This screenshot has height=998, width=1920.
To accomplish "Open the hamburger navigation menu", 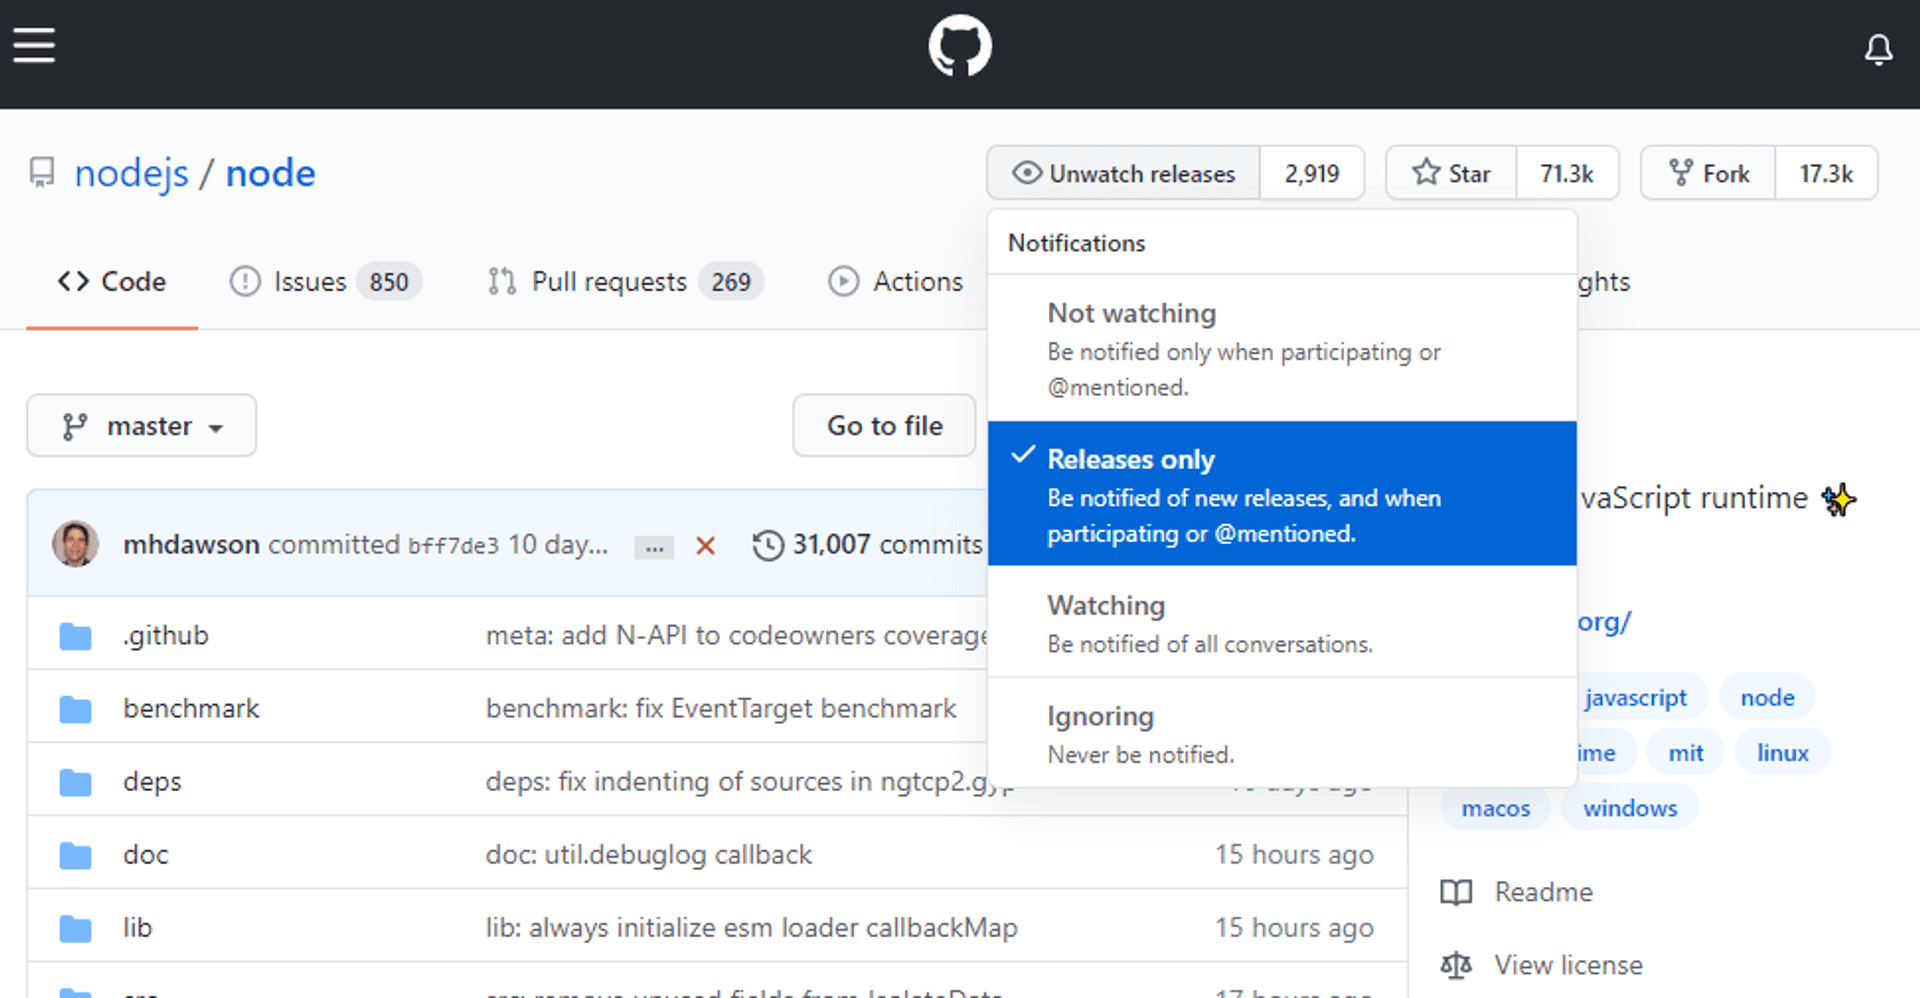I will [33, 45].
